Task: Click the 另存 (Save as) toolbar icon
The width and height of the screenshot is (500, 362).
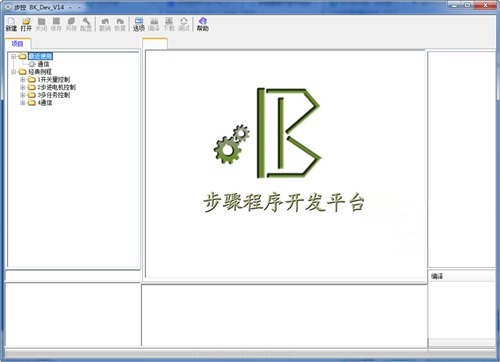Action: coord(71,24)
